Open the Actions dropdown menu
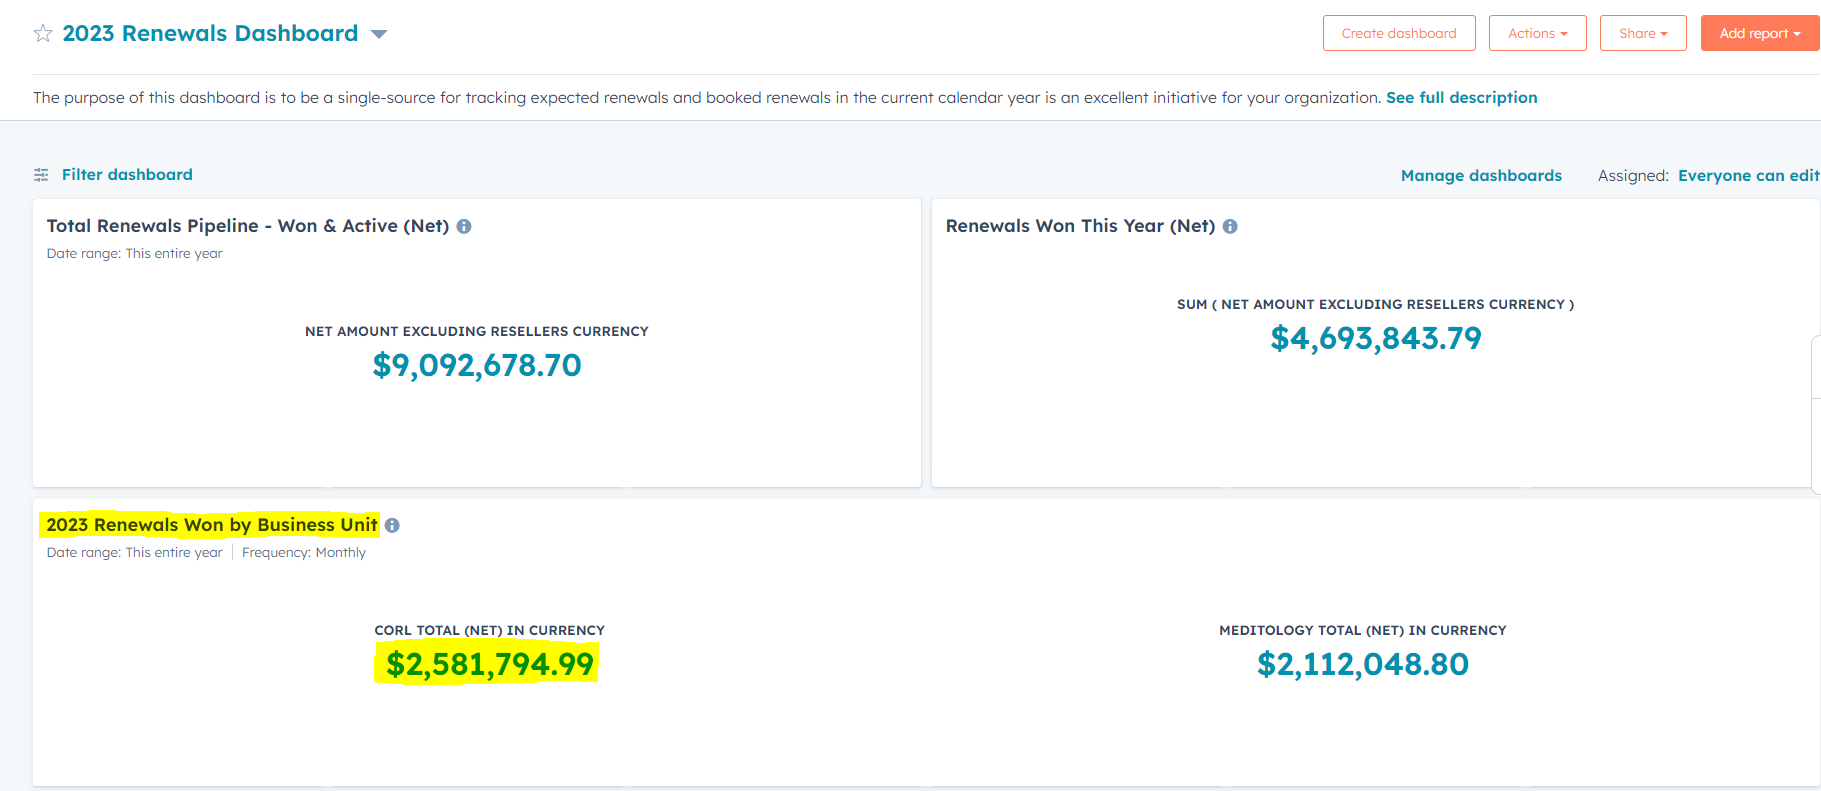This screenshot has height=791, width=1821. (1537, 33)
